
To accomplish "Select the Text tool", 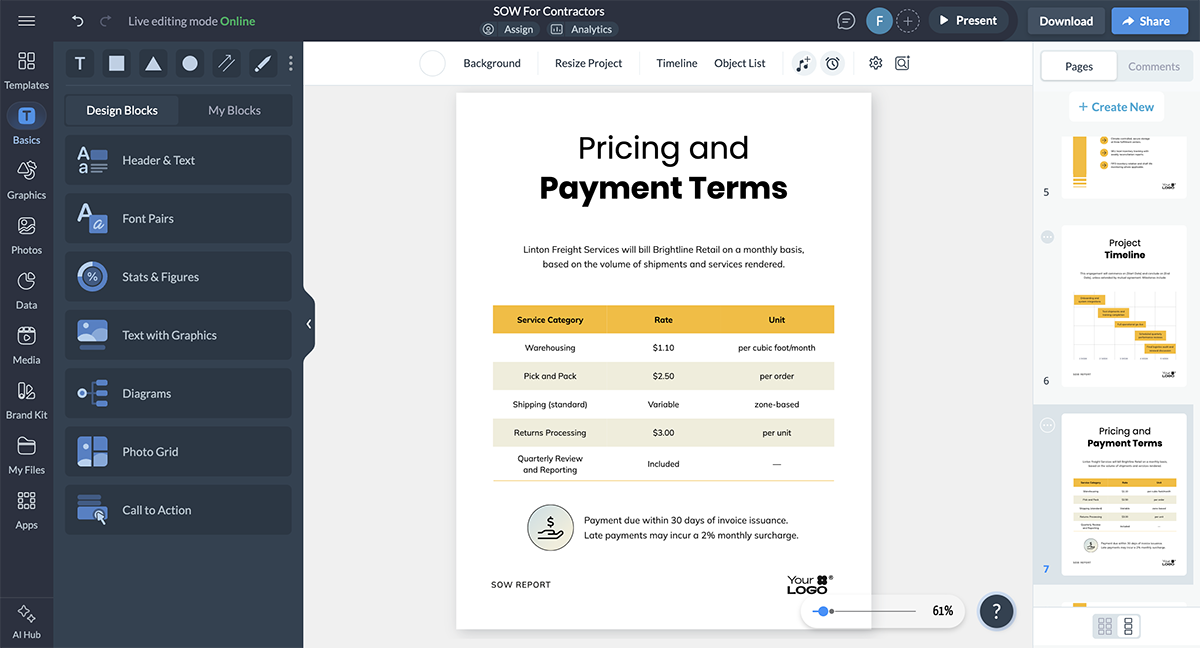I will tap(79, 62).
